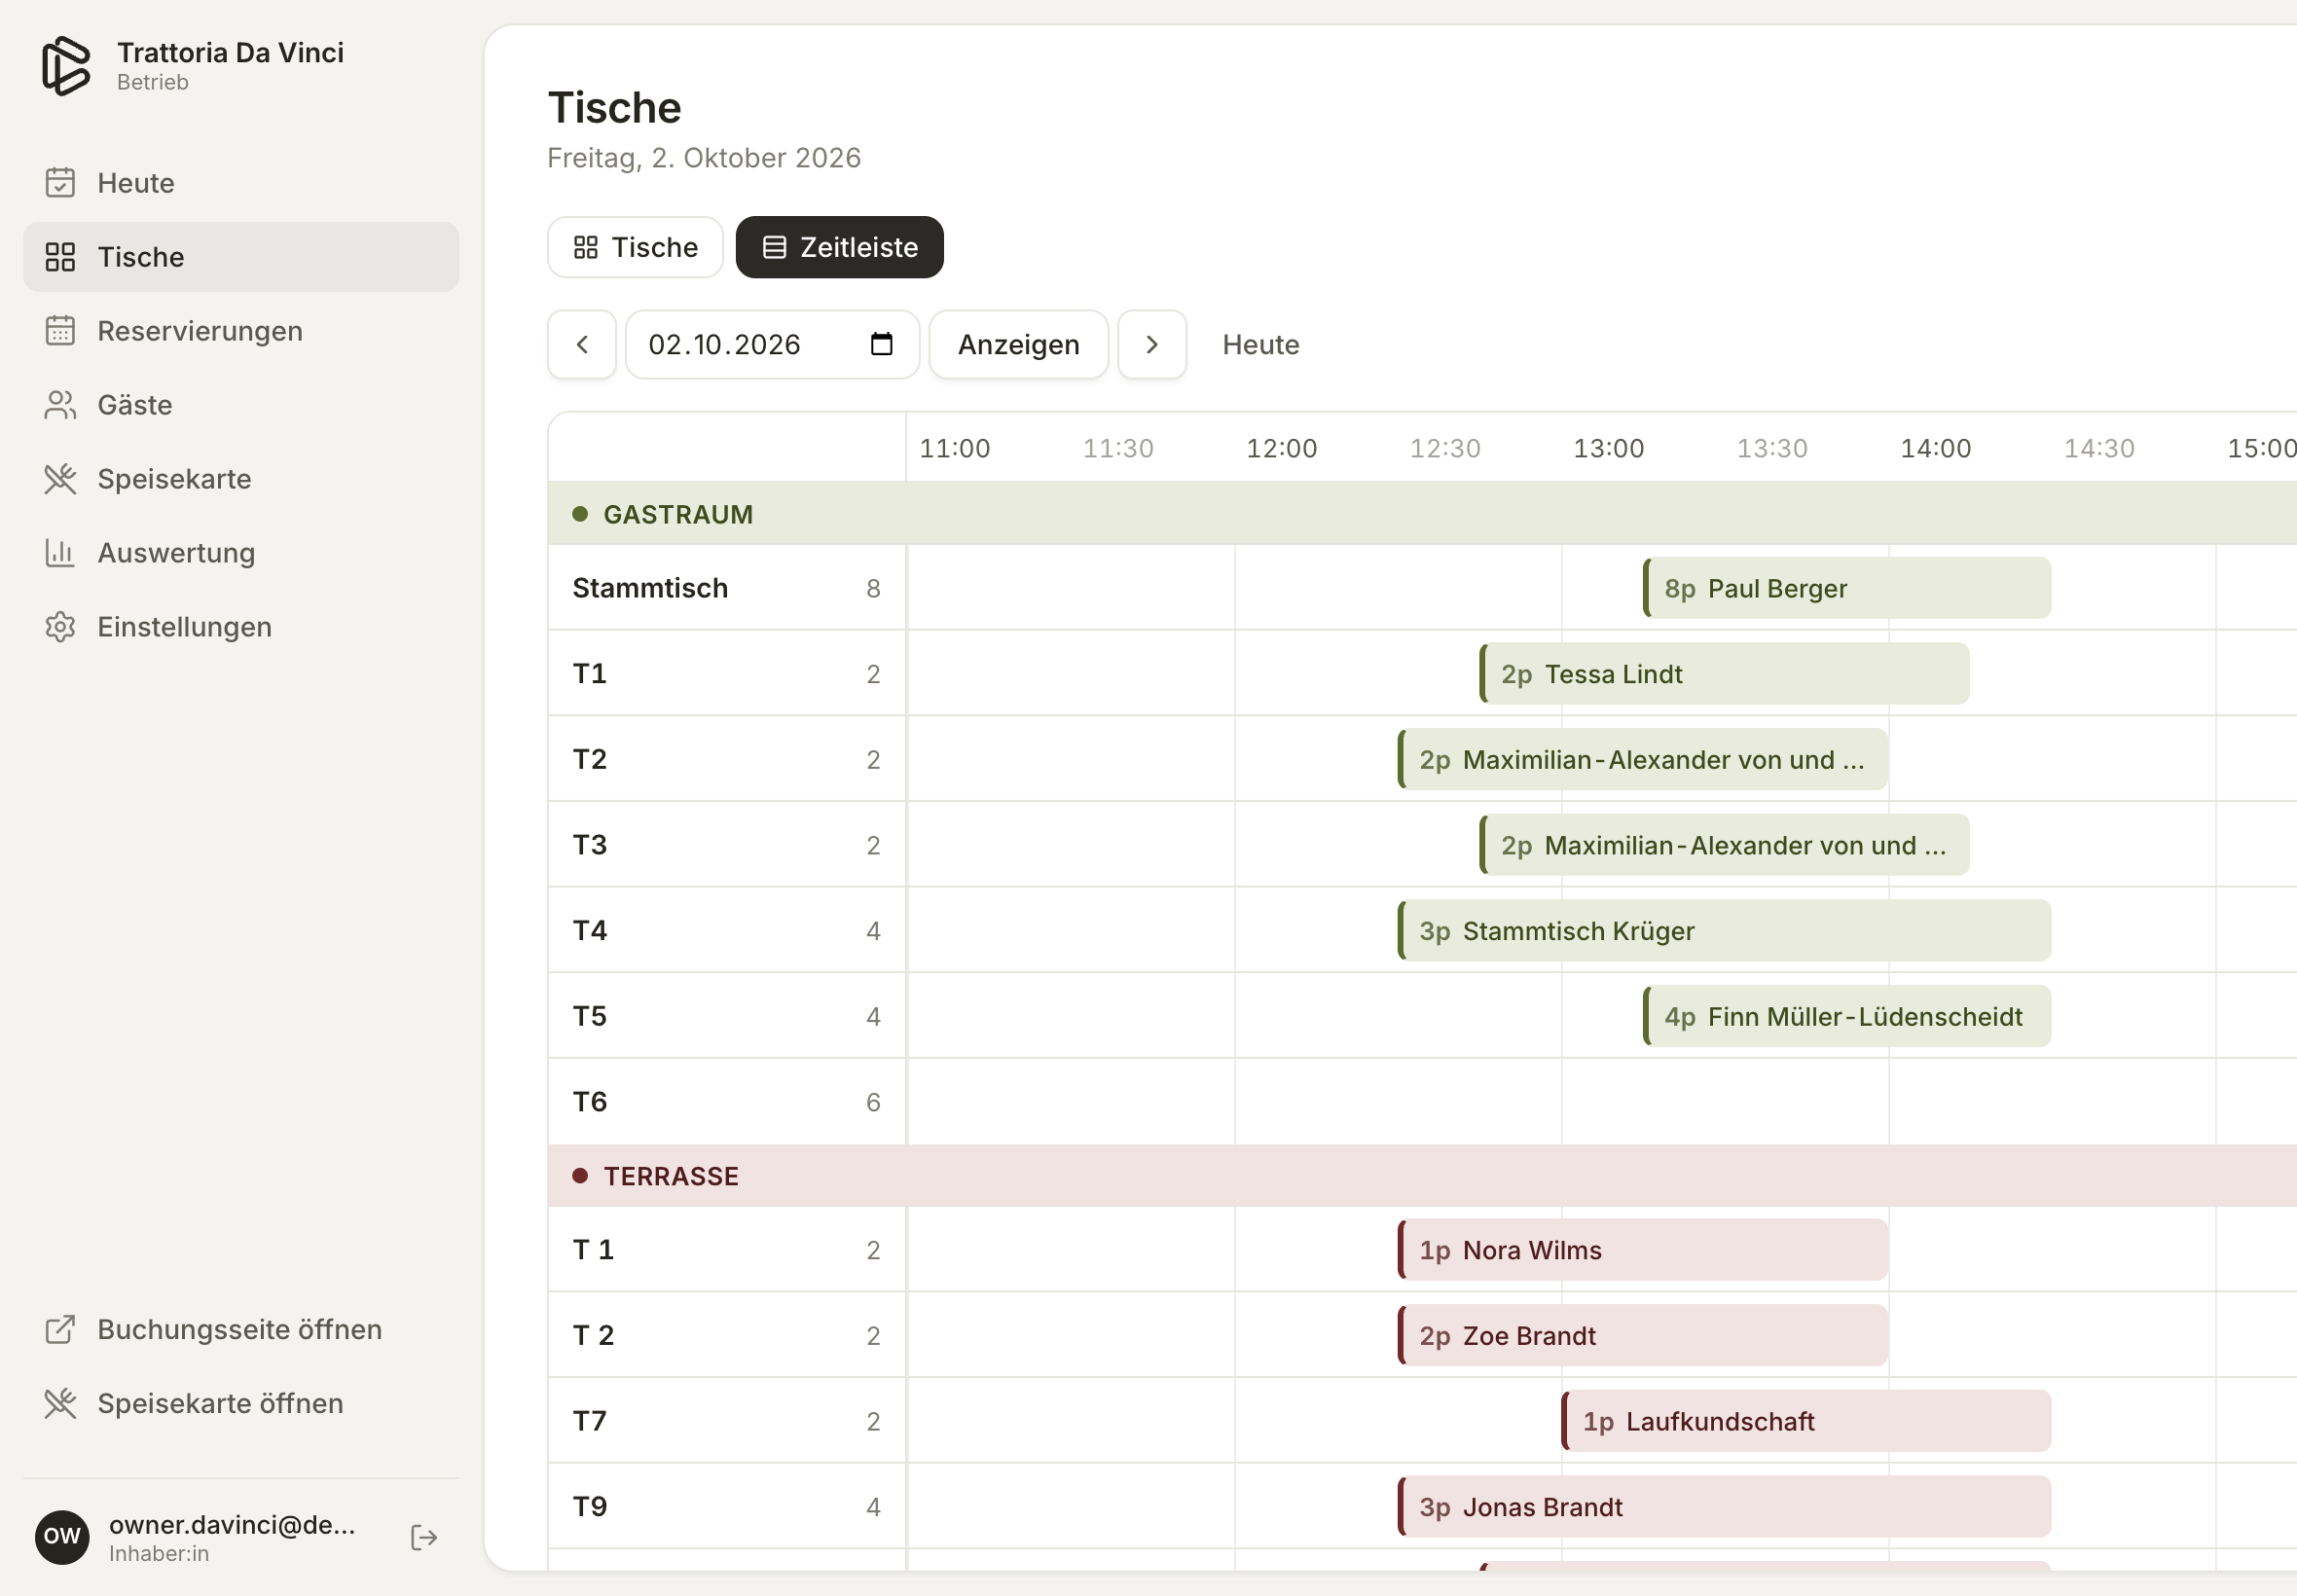Switch to the Zeitleiste view tab
2297x1596 pixels.
coord(839,247)
